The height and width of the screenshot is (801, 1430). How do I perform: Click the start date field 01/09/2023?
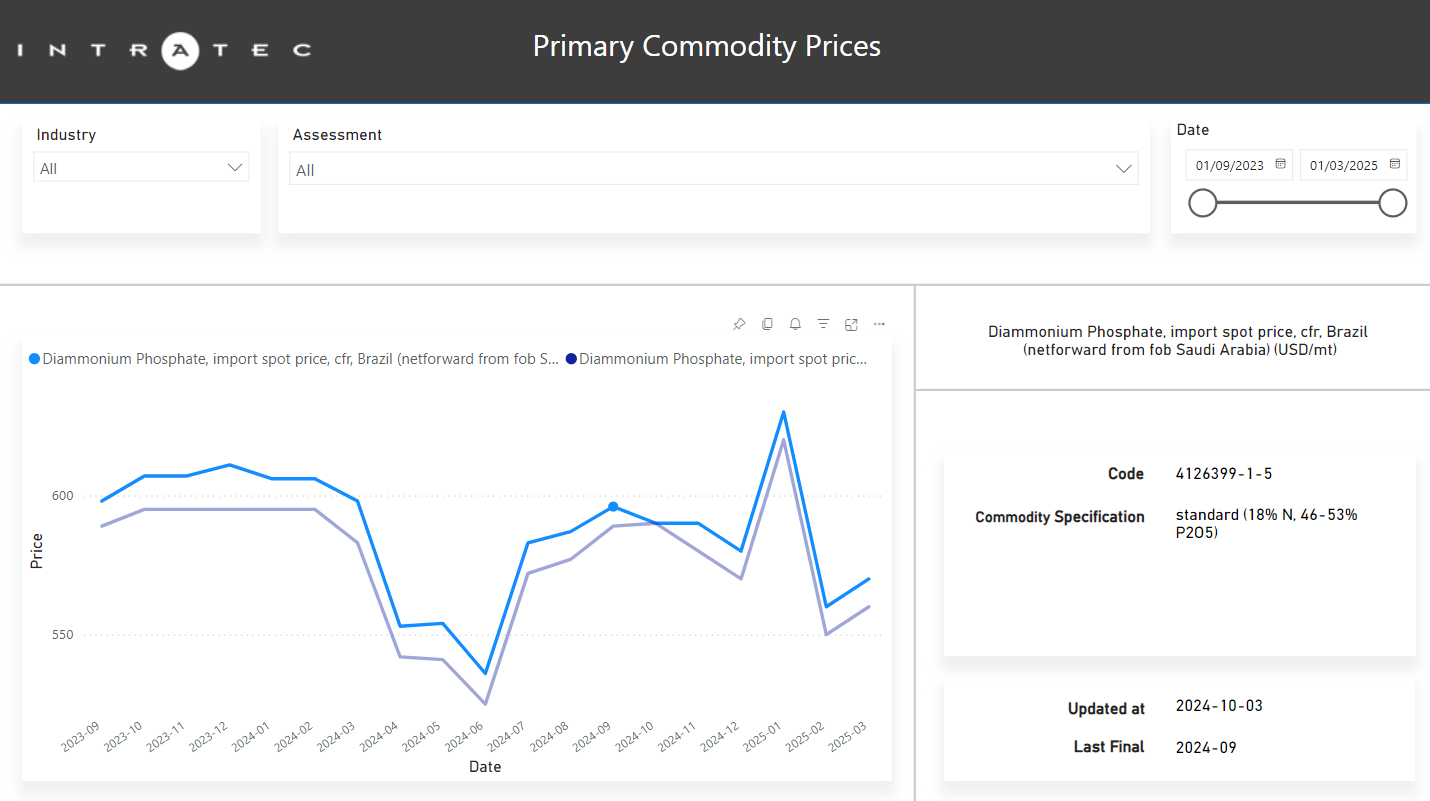(1229, 166)
